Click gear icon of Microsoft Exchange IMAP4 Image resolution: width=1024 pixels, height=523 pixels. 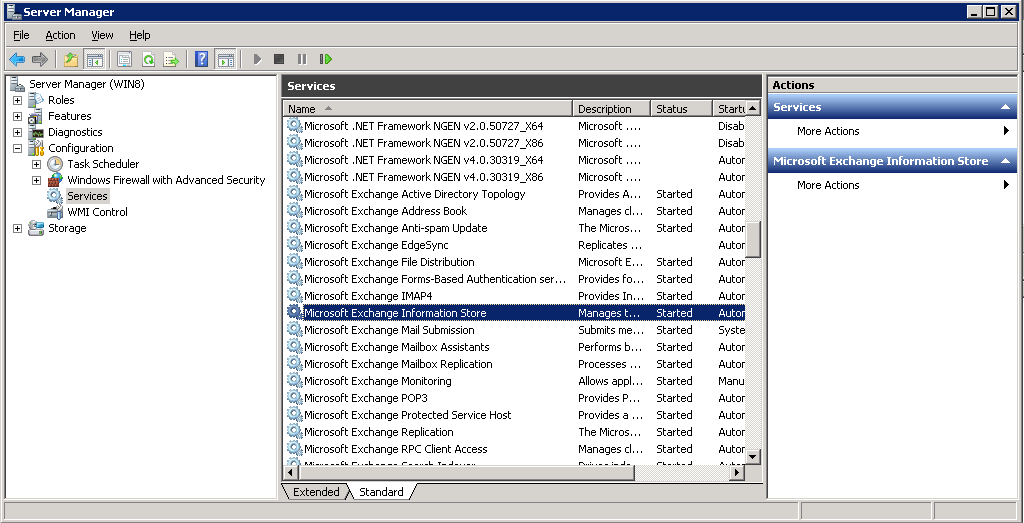[x=295, y=296]
